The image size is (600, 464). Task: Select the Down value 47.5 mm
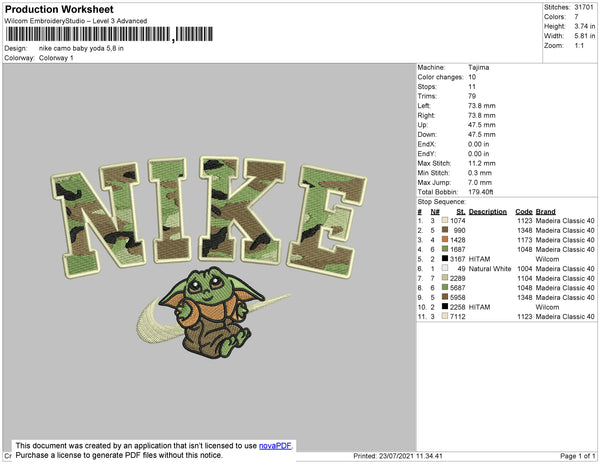tap(482, 134)
